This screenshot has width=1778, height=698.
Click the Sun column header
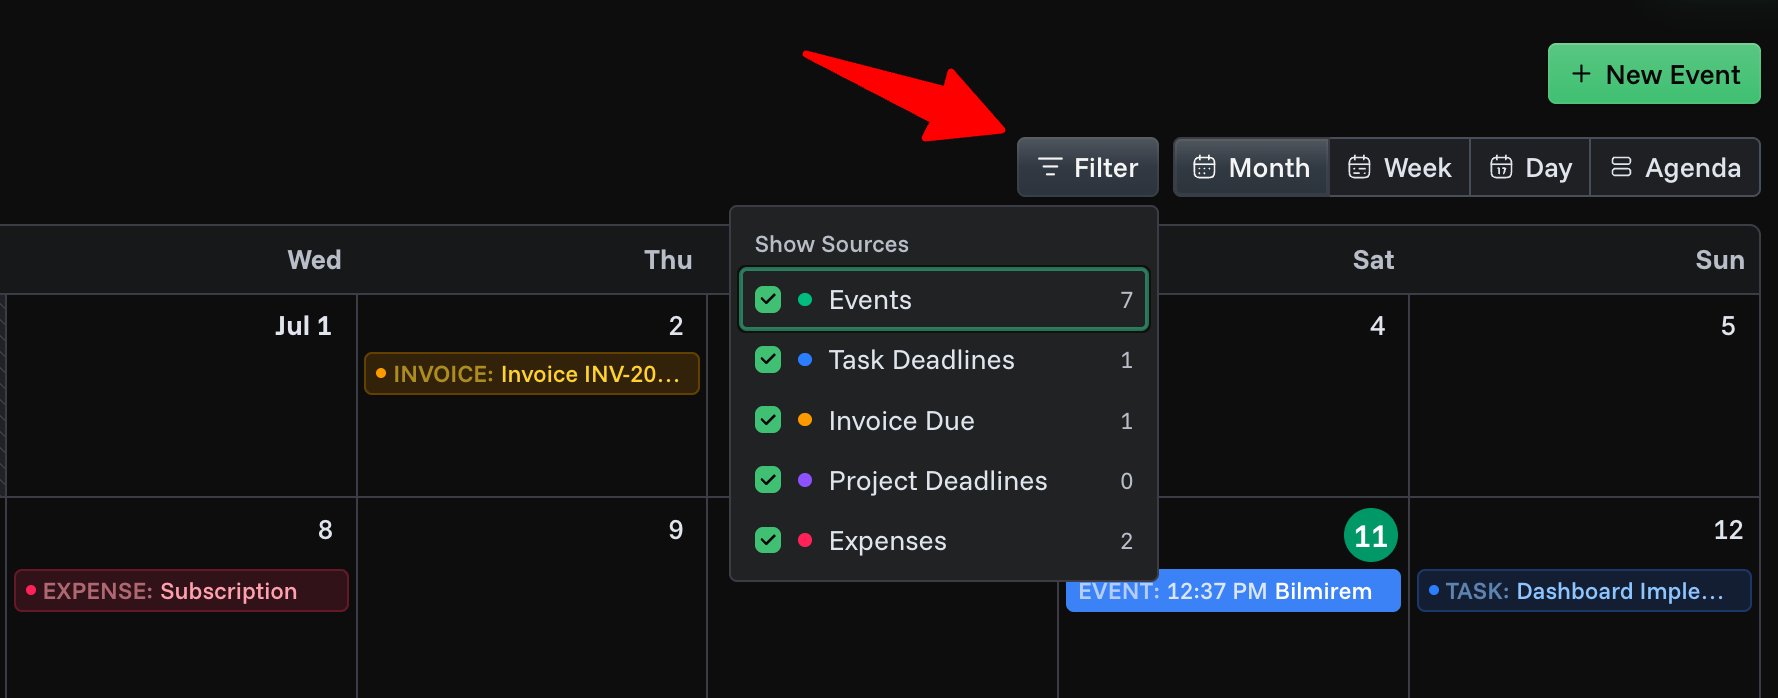pyautogui.click(x=1720, y=260)
